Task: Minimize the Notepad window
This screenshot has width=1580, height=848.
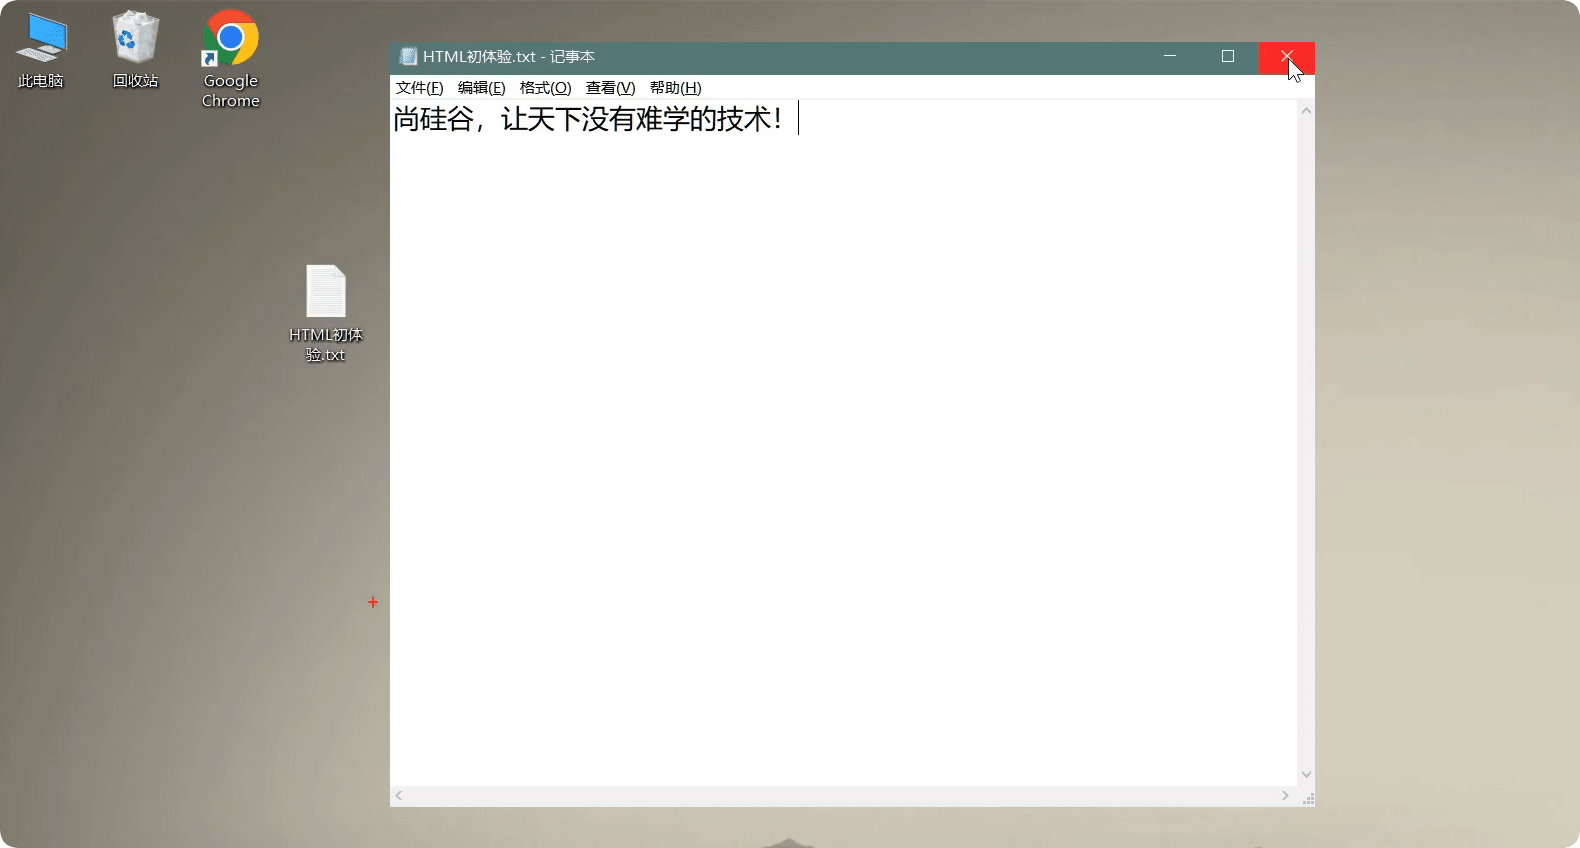Action: [1170, 57]
